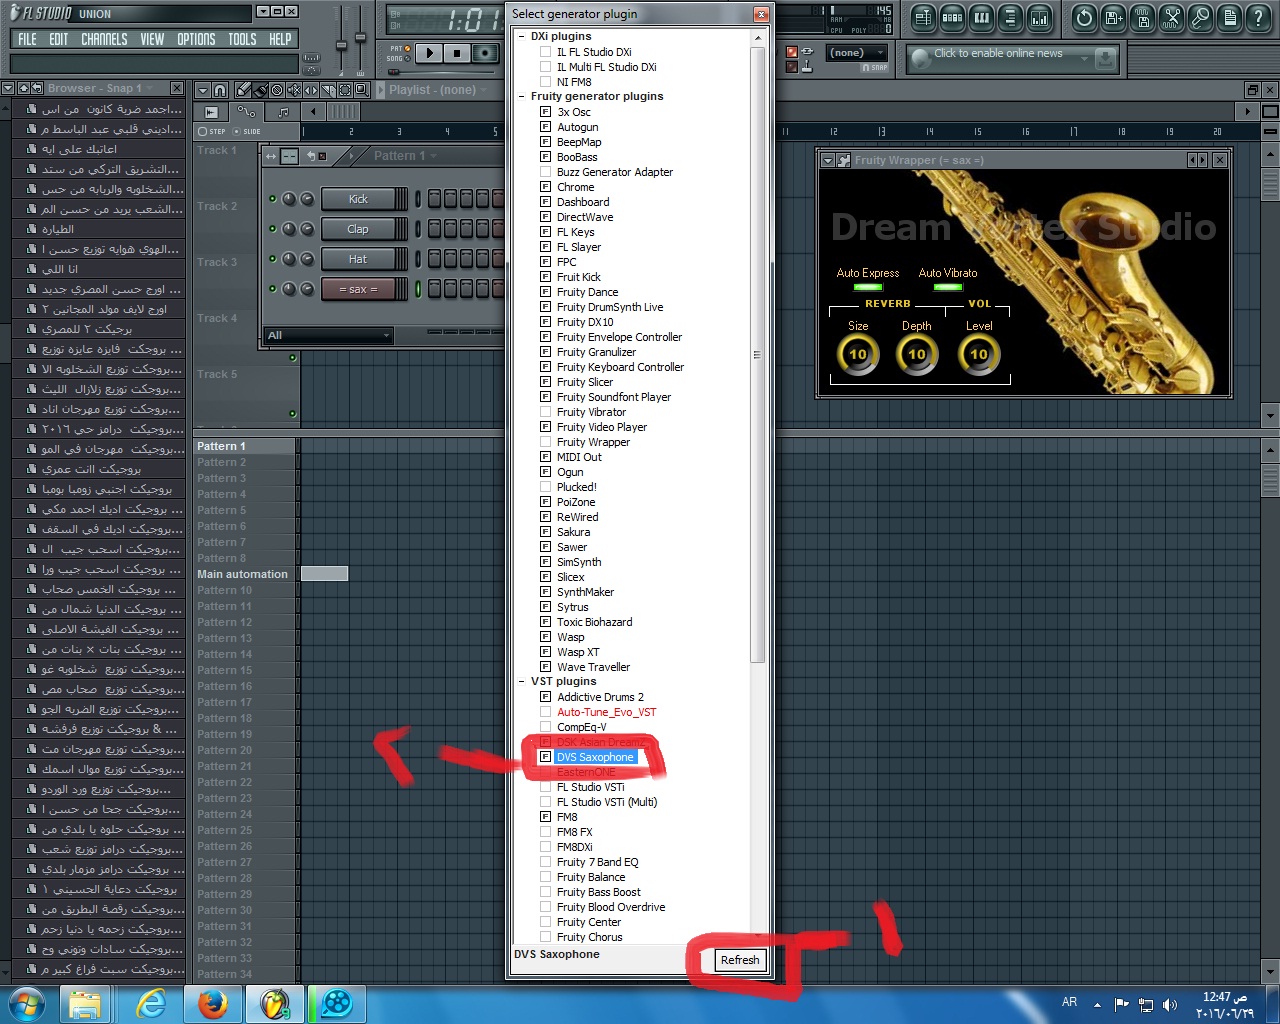The height and width of the screenshot is (1024, 1280).
Task: Open the playlist view icon in top toolbar
Action: 923,18
